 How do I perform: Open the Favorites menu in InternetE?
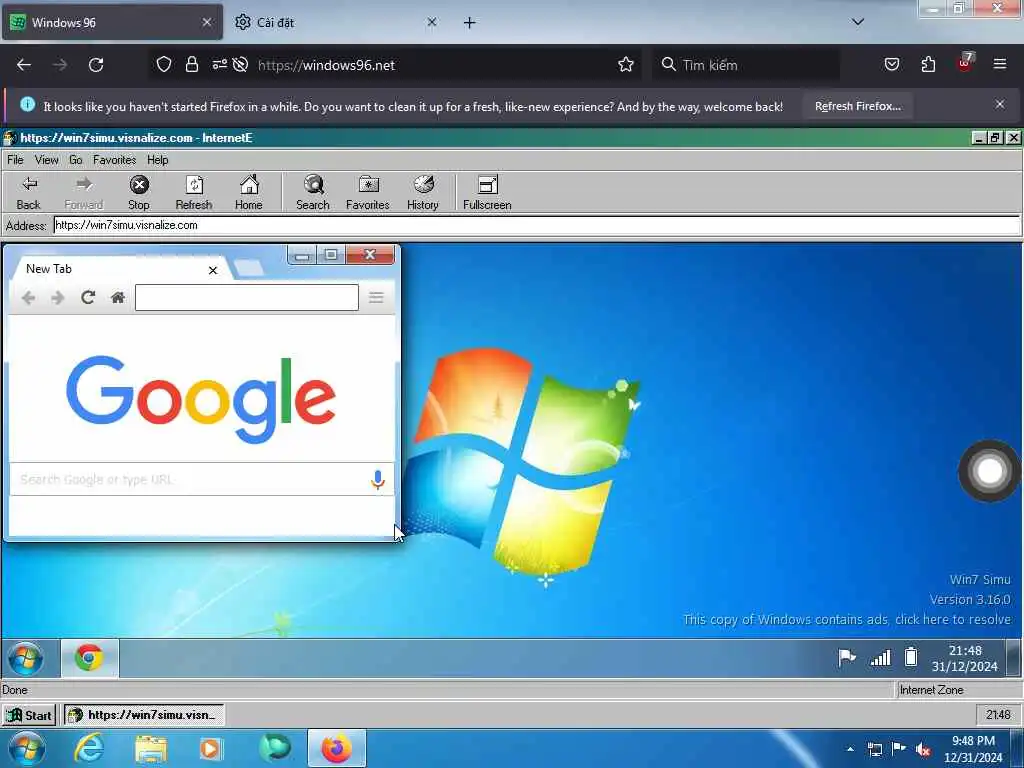114,160
